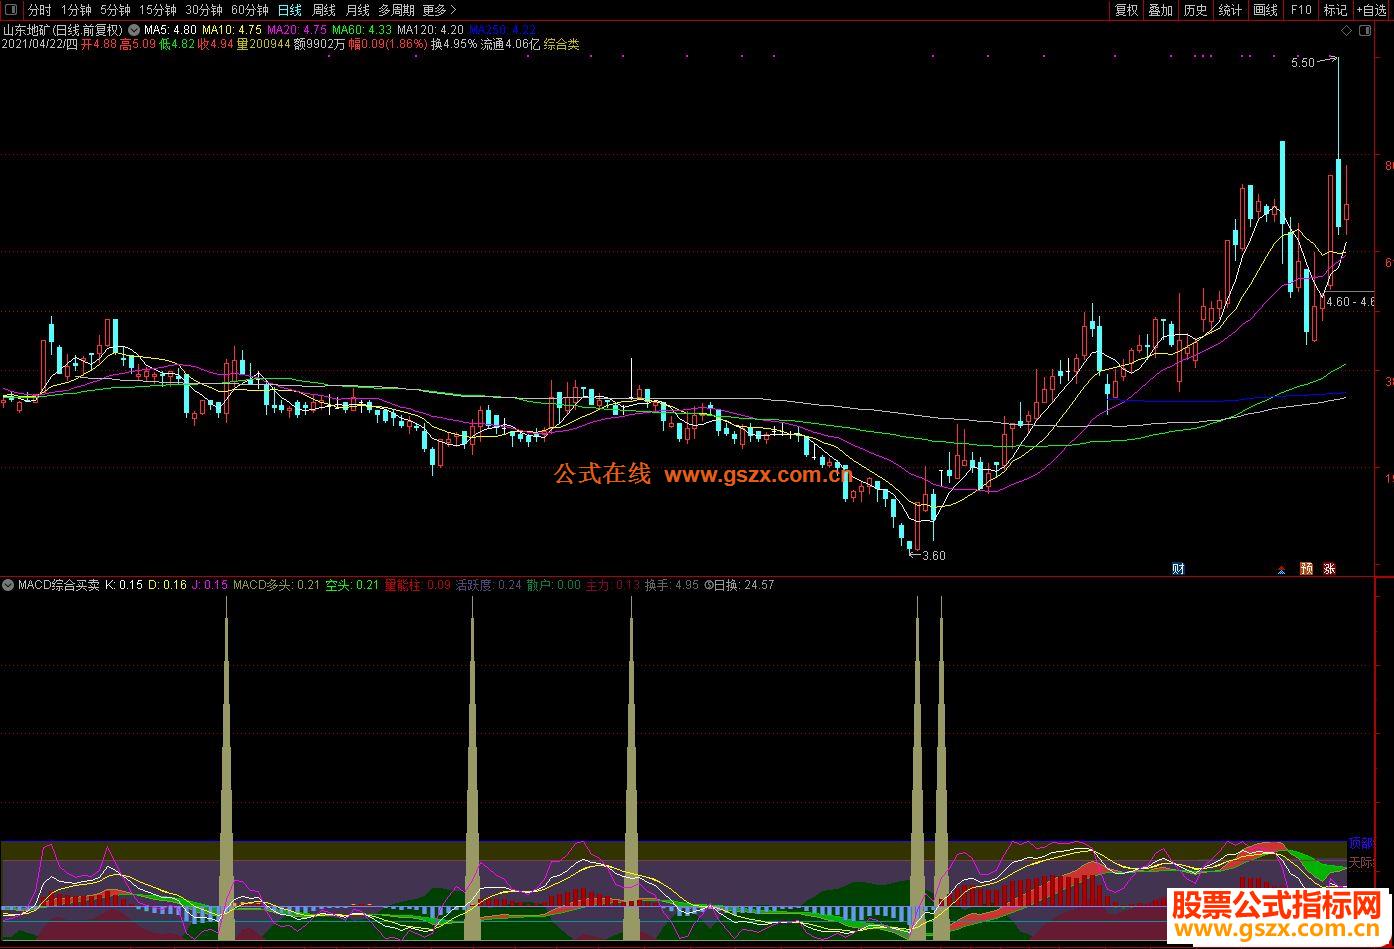Open the 统计 statistics button
Image resolution: width=1394 pixels, height=949 pixels.
pyautogui.click(x=1231, y=10)
